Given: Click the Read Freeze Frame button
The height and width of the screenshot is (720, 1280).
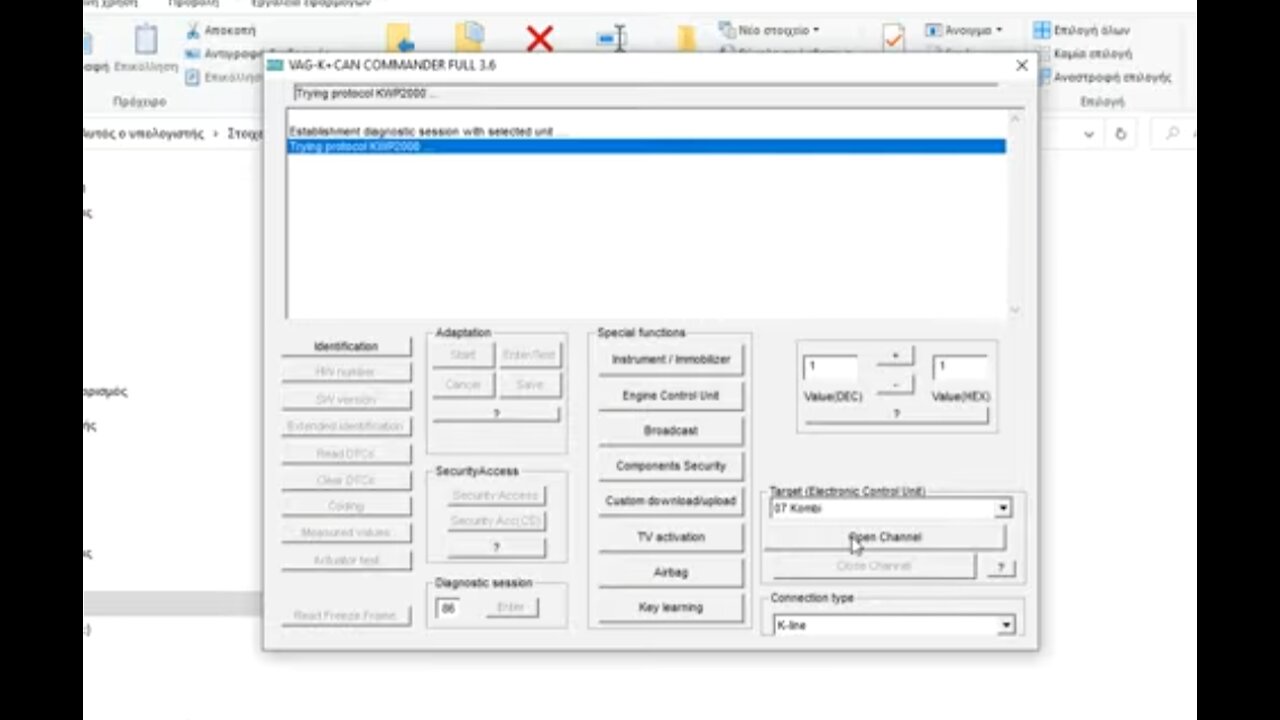Looking at the screenshot, I should (x=346, y=615).
